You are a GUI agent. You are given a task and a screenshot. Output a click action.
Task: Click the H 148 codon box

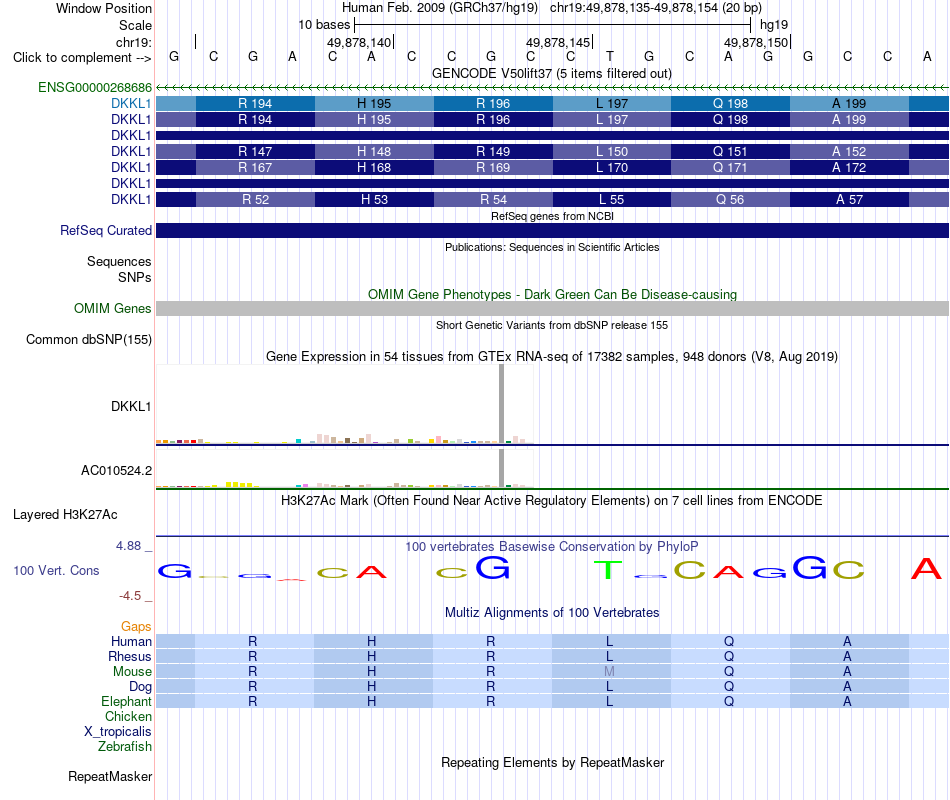pos(374,152)
